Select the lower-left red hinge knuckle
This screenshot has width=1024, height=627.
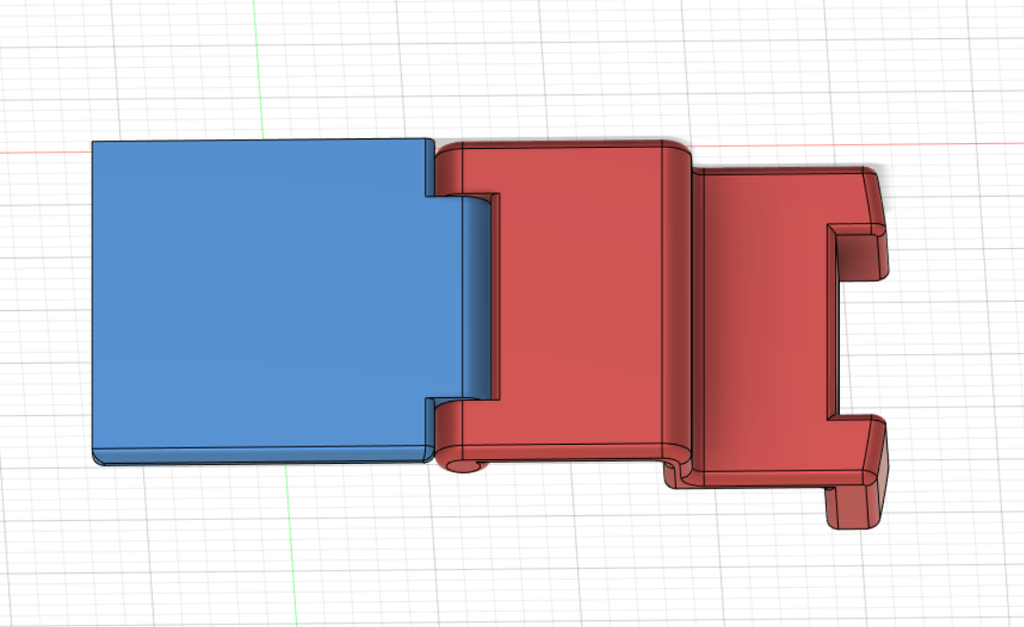click(x=457, y=425)
